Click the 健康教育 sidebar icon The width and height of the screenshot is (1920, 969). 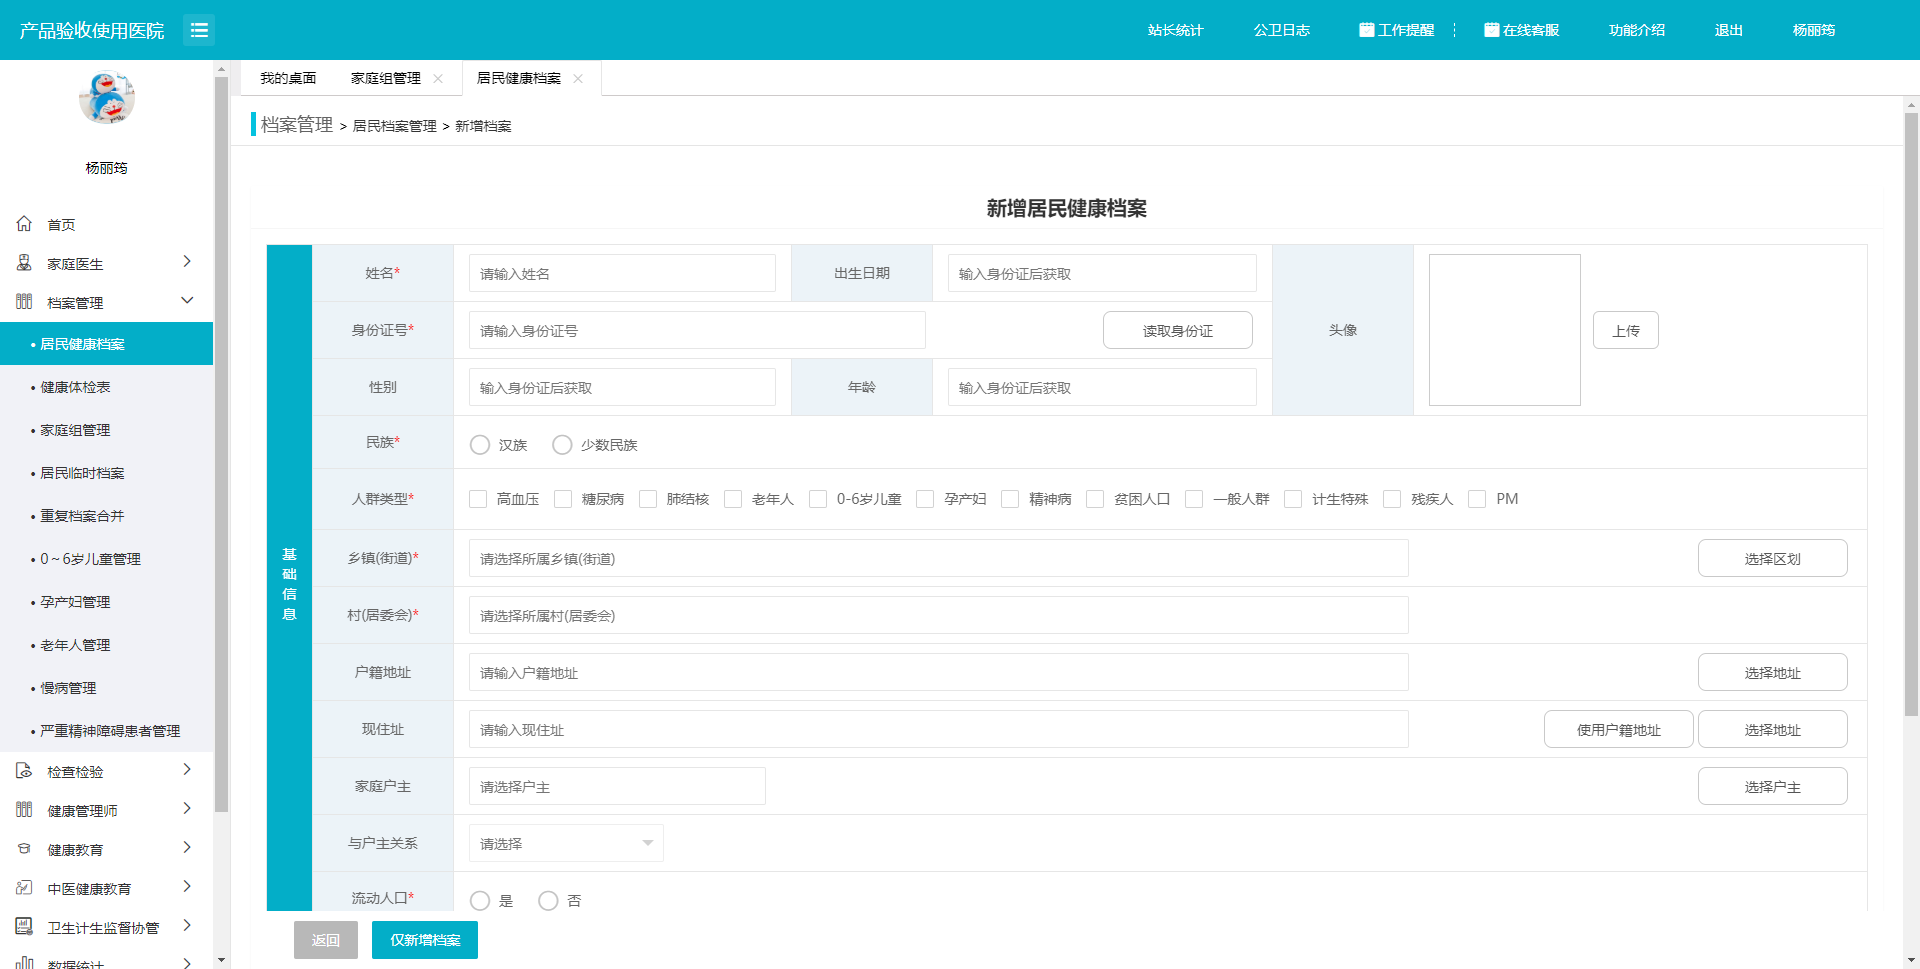pos(24,849)
